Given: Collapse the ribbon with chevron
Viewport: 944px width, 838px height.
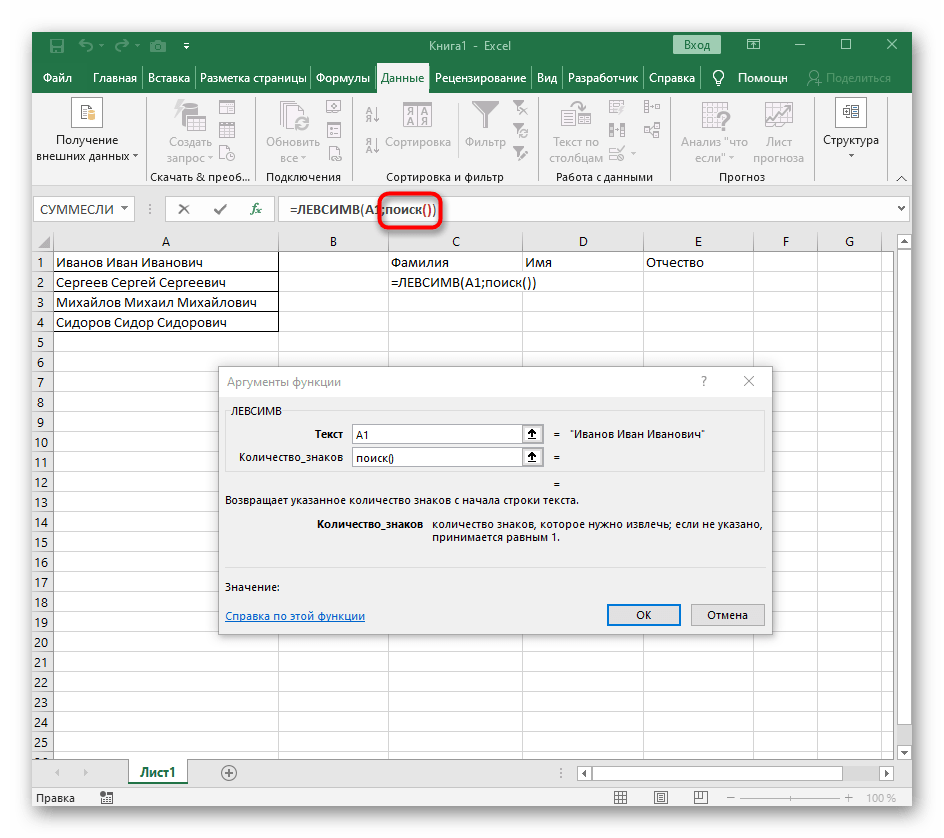Looking at the screenshot, I should click(901, 178).
